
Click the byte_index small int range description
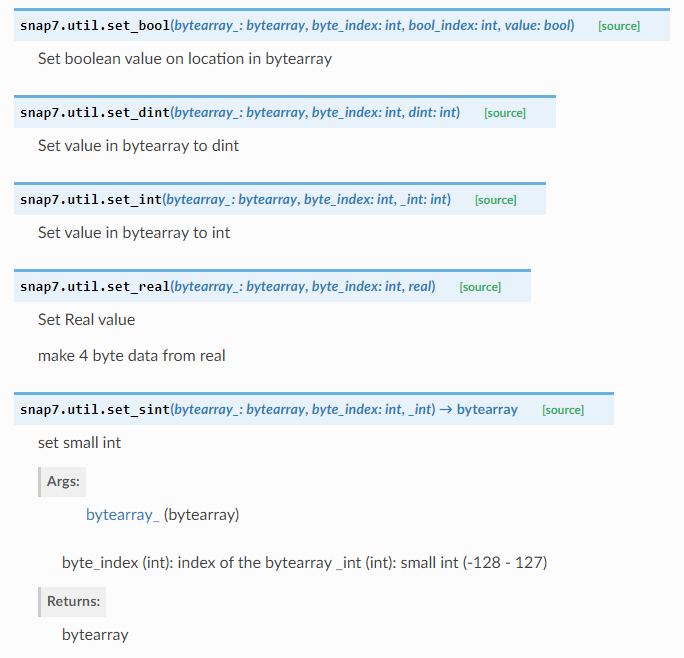coord(304,563)
